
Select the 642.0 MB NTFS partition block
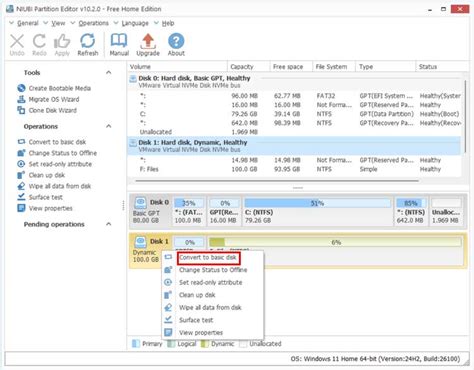[x=411, y=211]
